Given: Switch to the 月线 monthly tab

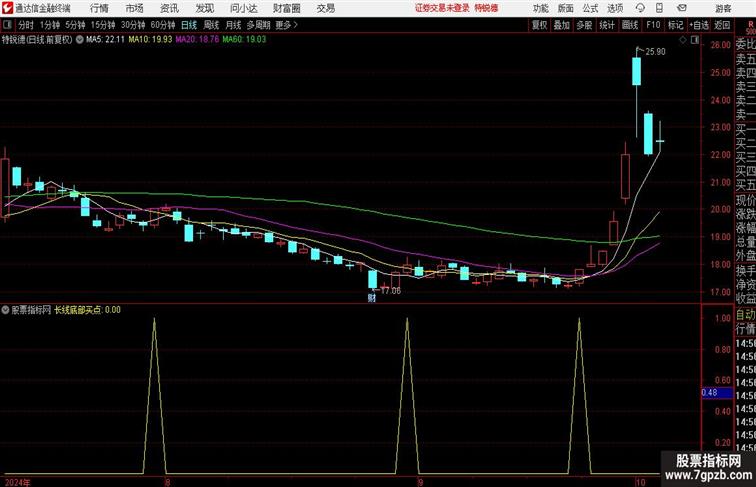Looking at the screenshot, I should click(233, 25).
